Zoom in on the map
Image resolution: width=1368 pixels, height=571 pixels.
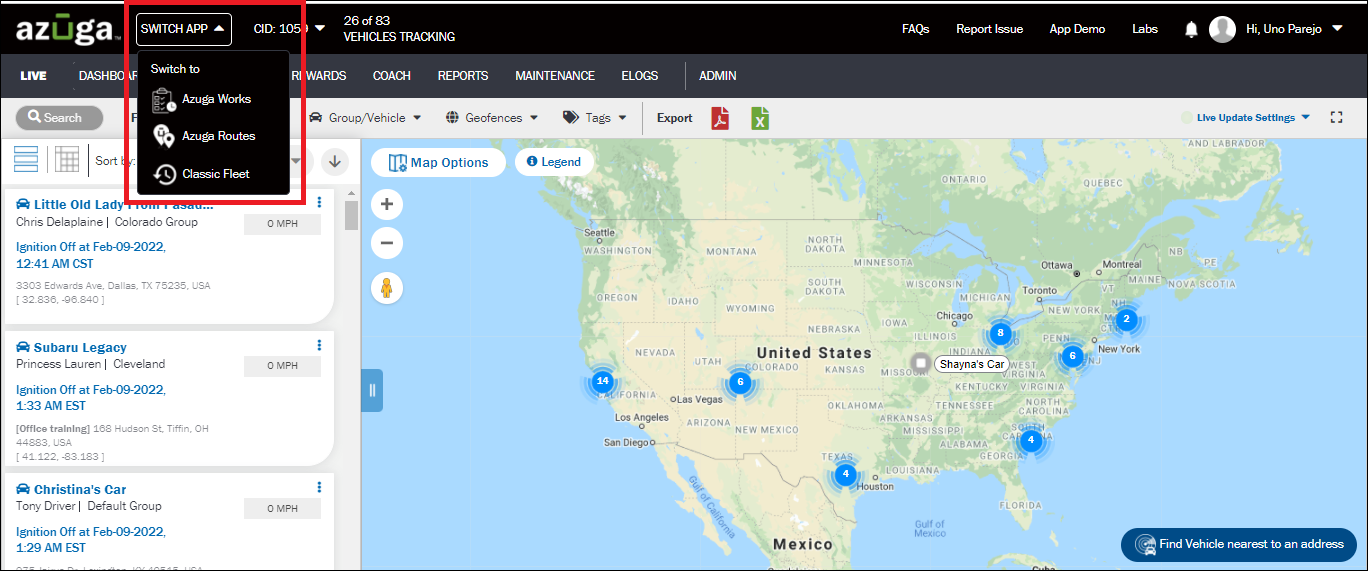click(387, 205)
